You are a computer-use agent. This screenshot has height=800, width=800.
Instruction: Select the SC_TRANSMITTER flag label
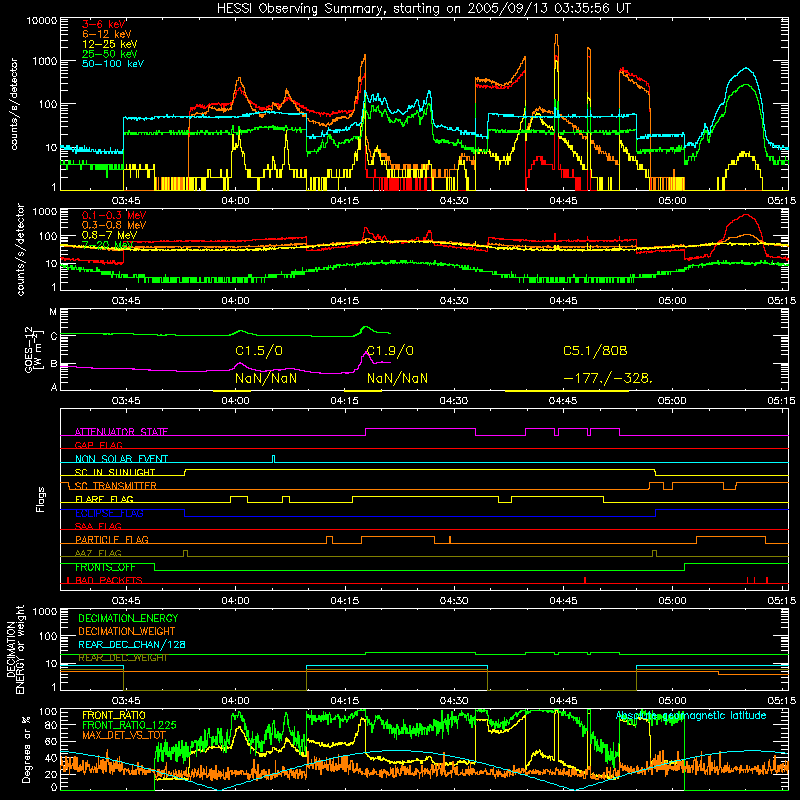[x=116, y=486]
